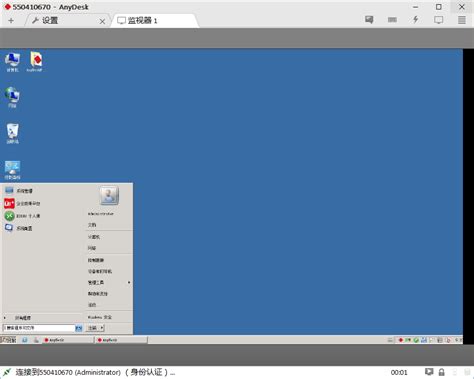Open the lightning bolt actions menu
The image size is (474, 379).
coord(416,20)
